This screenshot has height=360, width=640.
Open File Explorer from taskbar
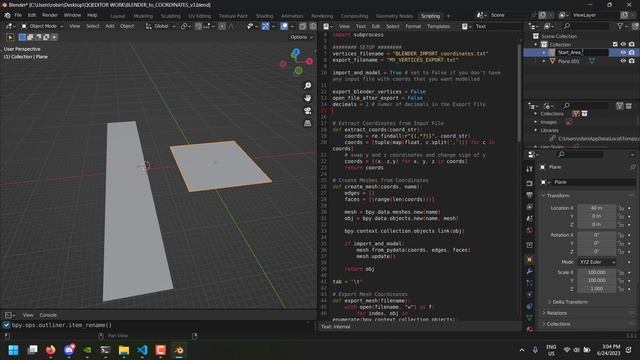[x=124, y=350]
